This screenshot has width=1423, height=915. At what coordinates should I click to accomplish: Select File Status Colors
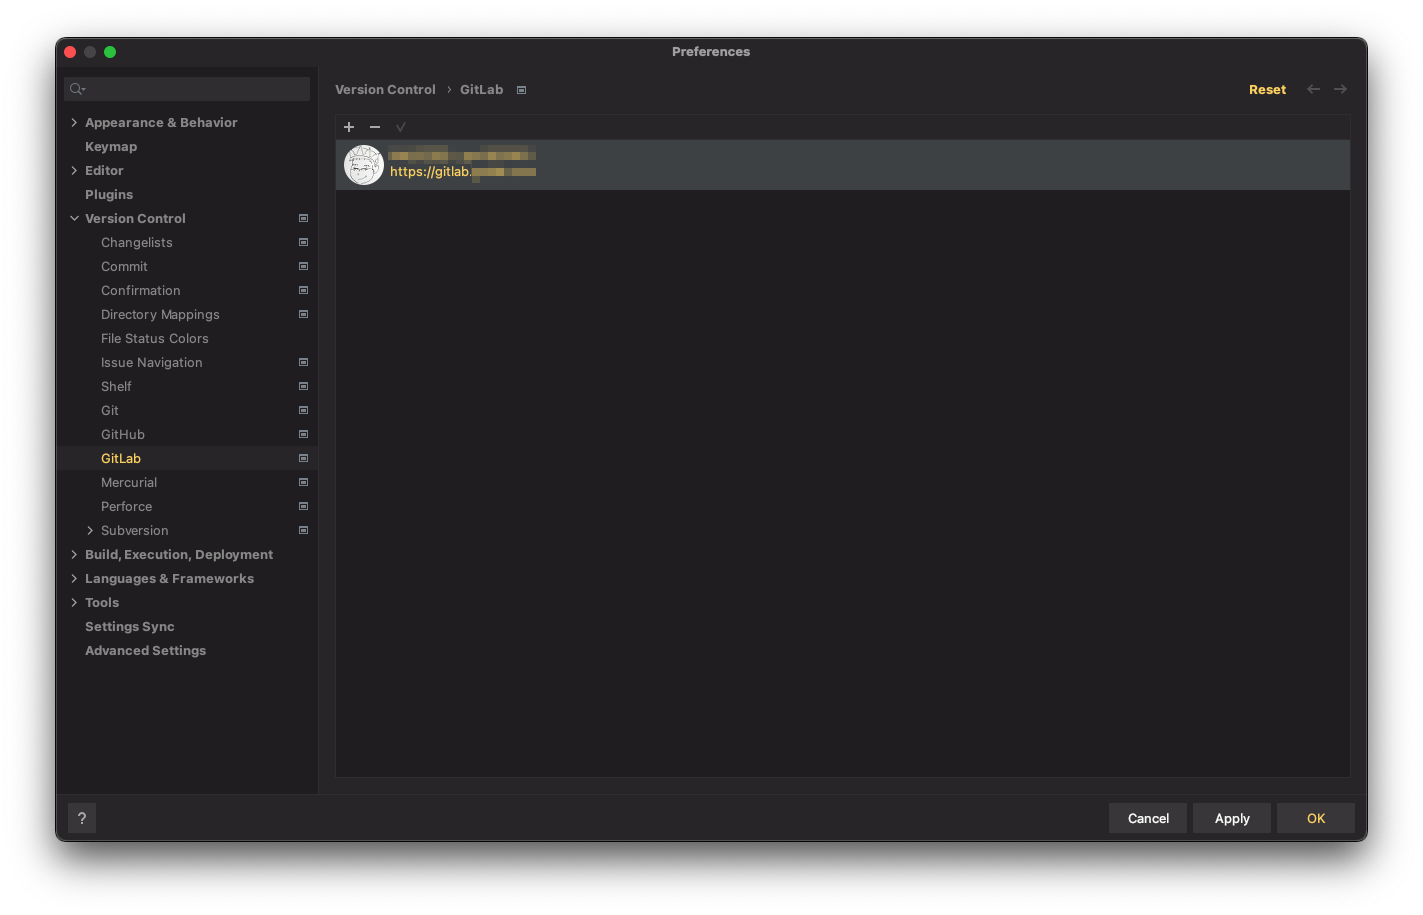[x=155, y=338]
